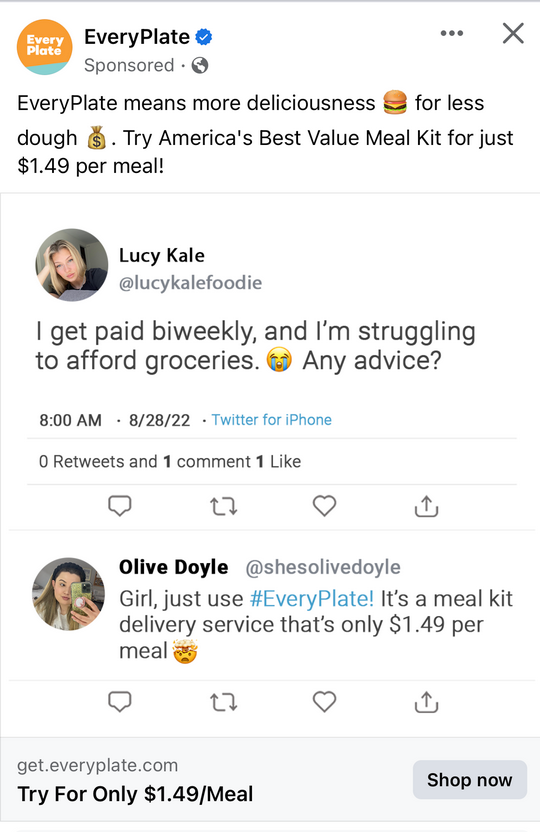The width and height of the screenshot is (540, 832).
Task: Open the three-dot options menu on ad
Action: click(x=451, y=33)
